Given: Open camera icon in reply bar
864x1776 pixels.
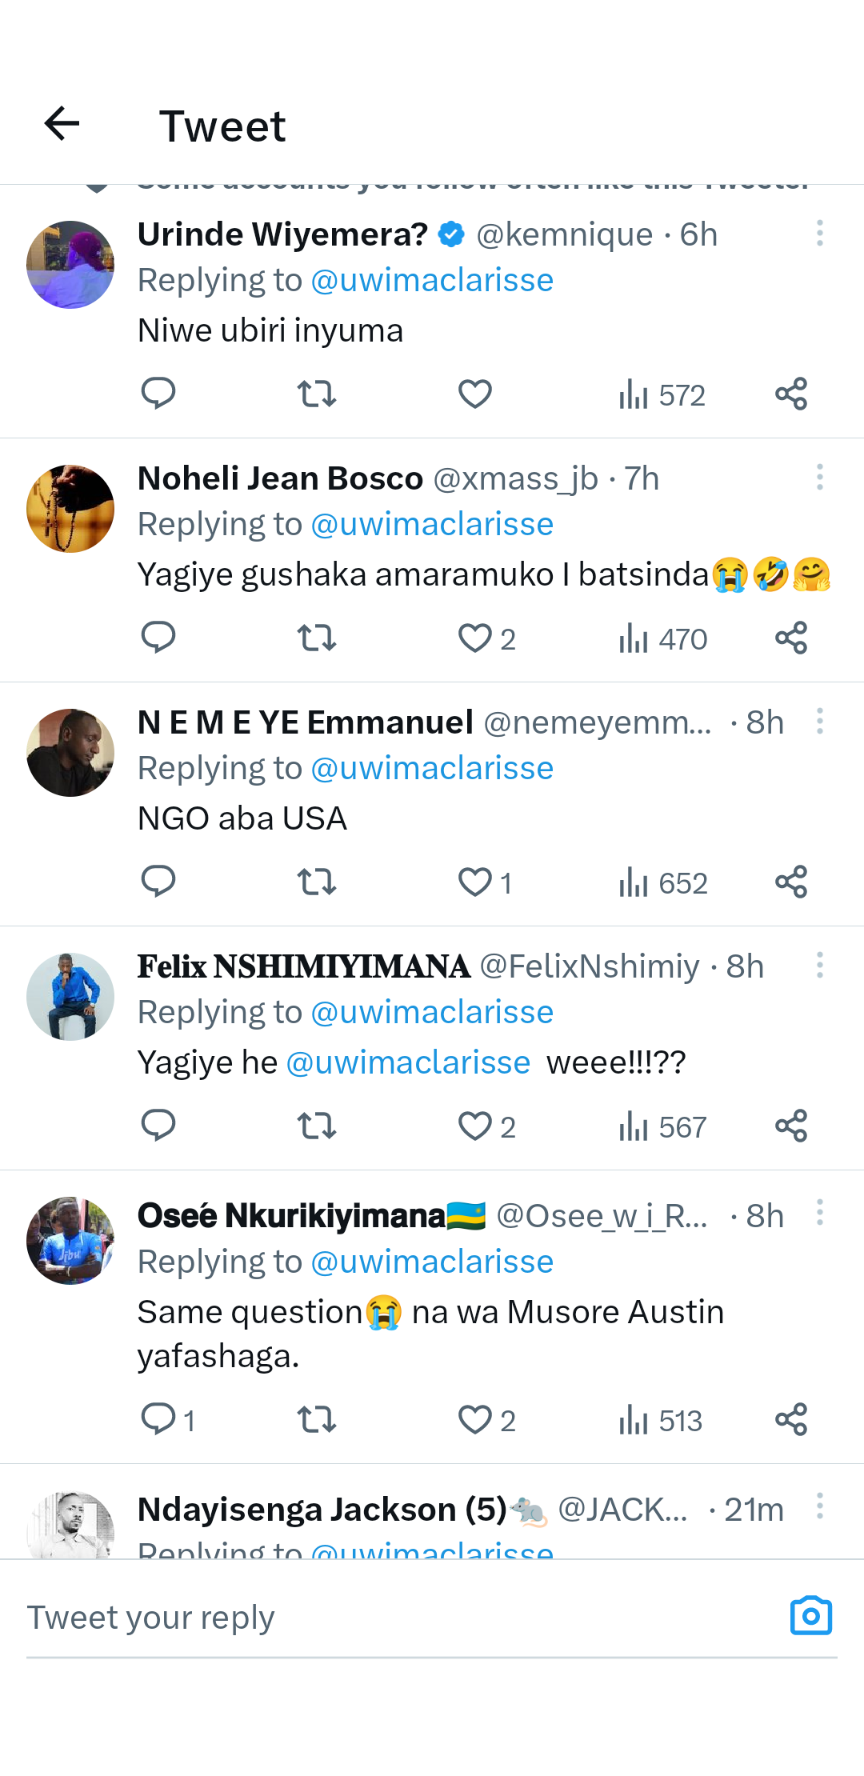Looking at the screenshot, I should click(x=810, y=1616).
